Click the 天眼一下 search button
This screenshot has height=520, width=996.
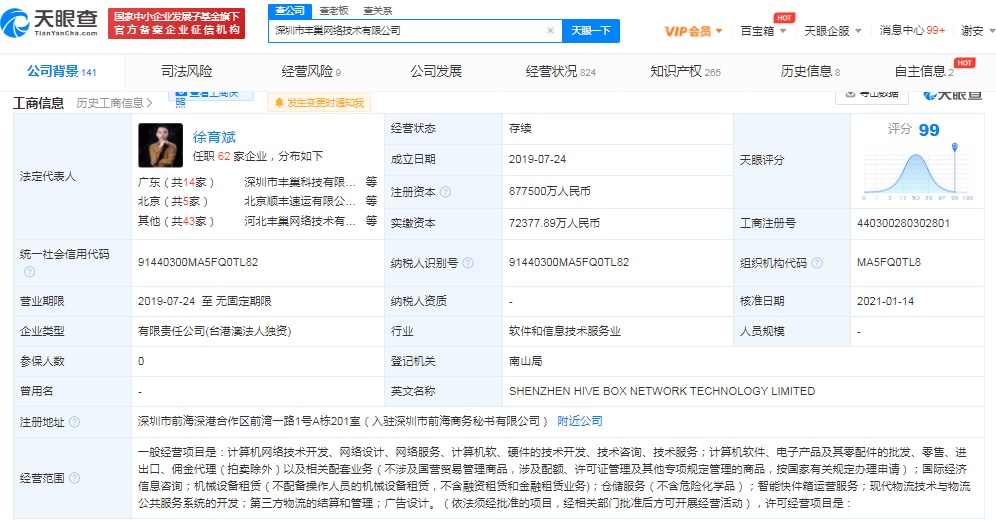tap(591, 30)
